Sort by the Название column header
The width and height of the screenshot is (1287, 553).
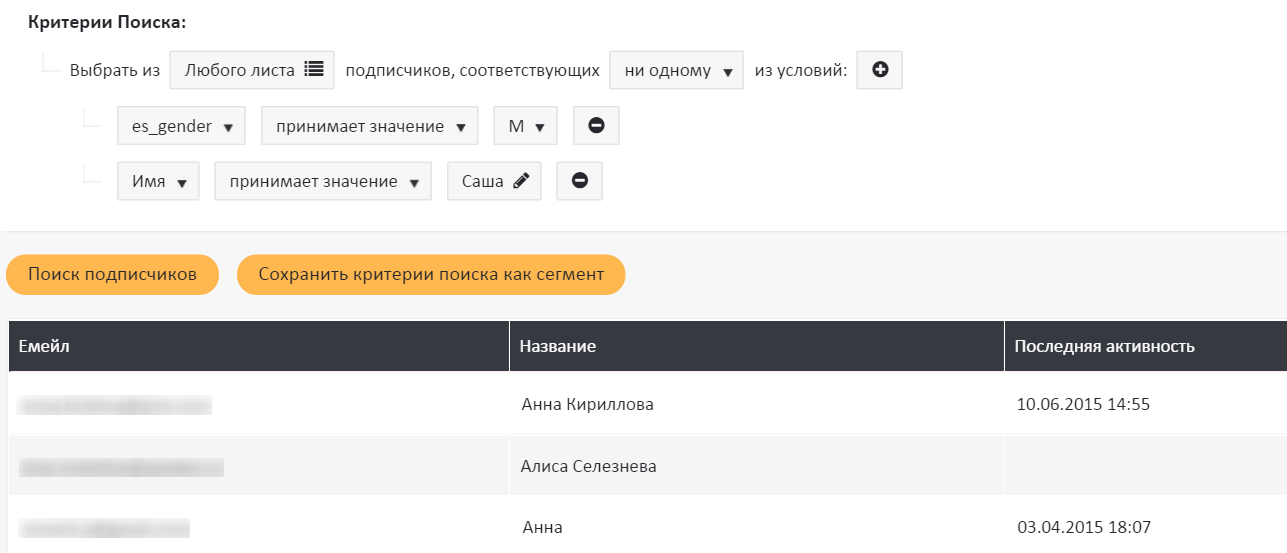pos(557,346)
